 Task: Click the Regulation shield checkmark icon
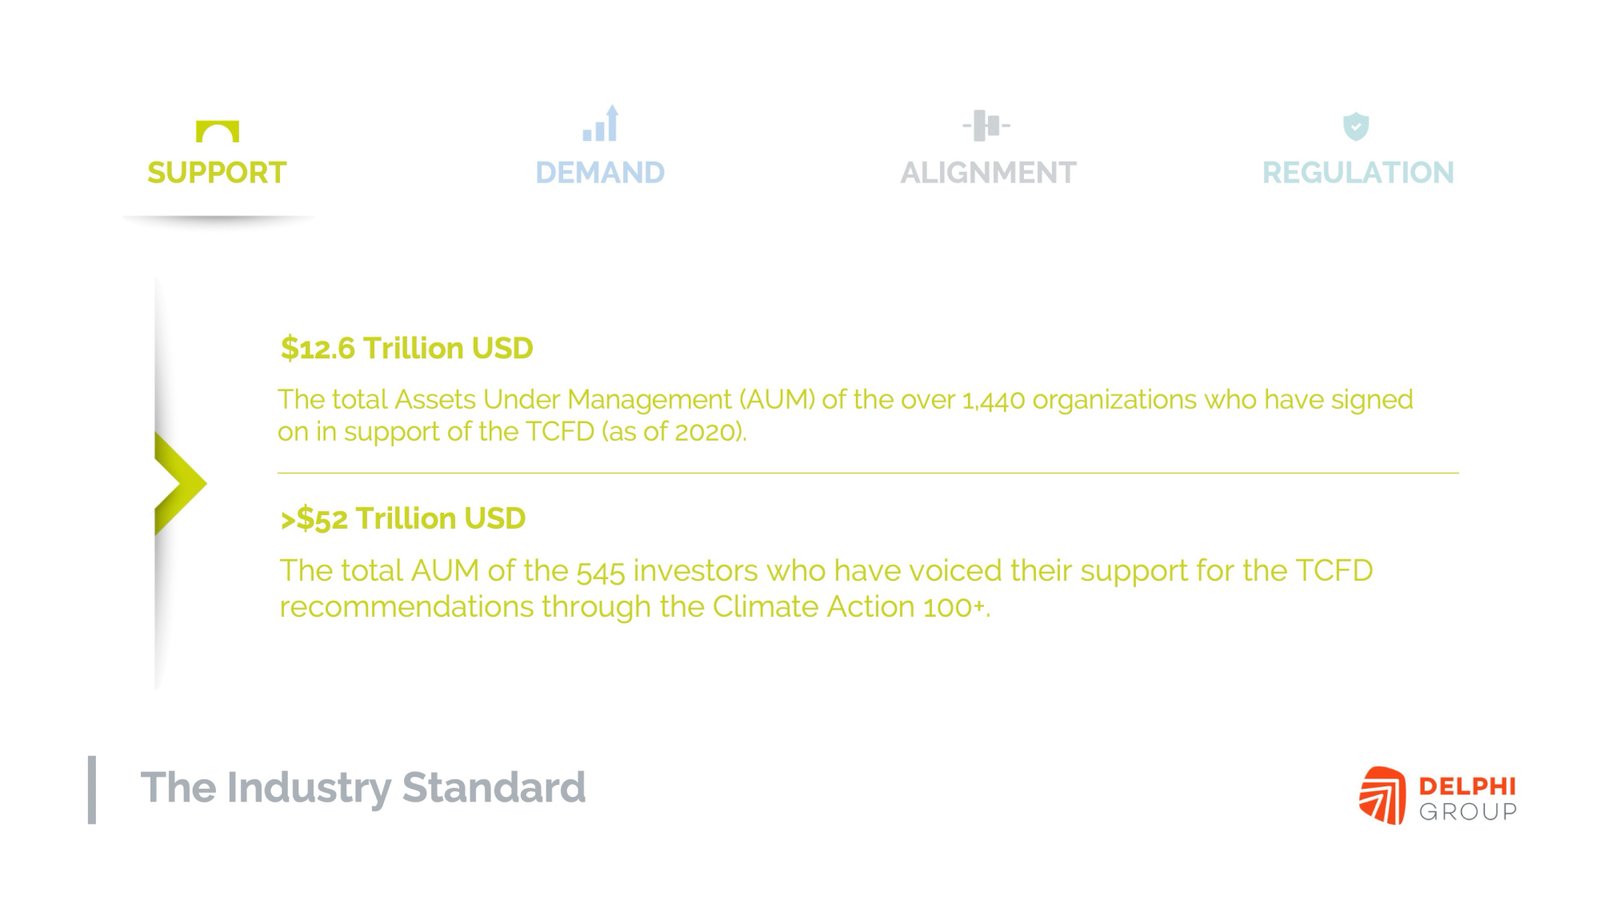coord(1355,126)
